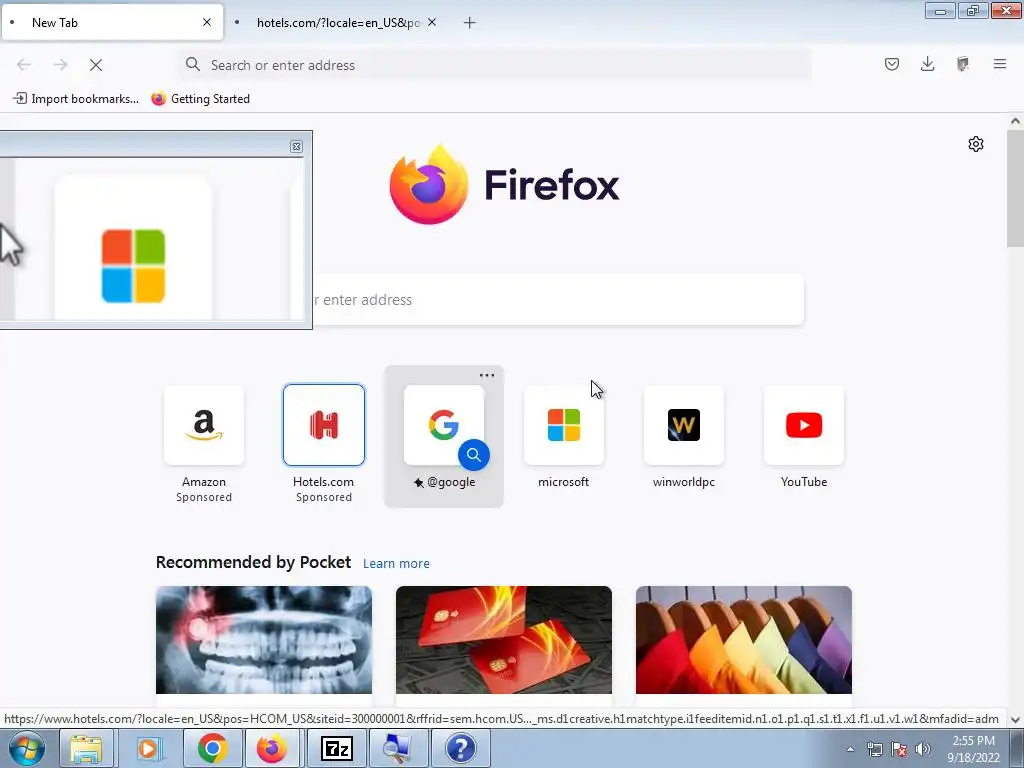Viewport: 1024px width, 768px height.
Task: Switch to the hotels.com tab
Action: (x=337, y=22)
